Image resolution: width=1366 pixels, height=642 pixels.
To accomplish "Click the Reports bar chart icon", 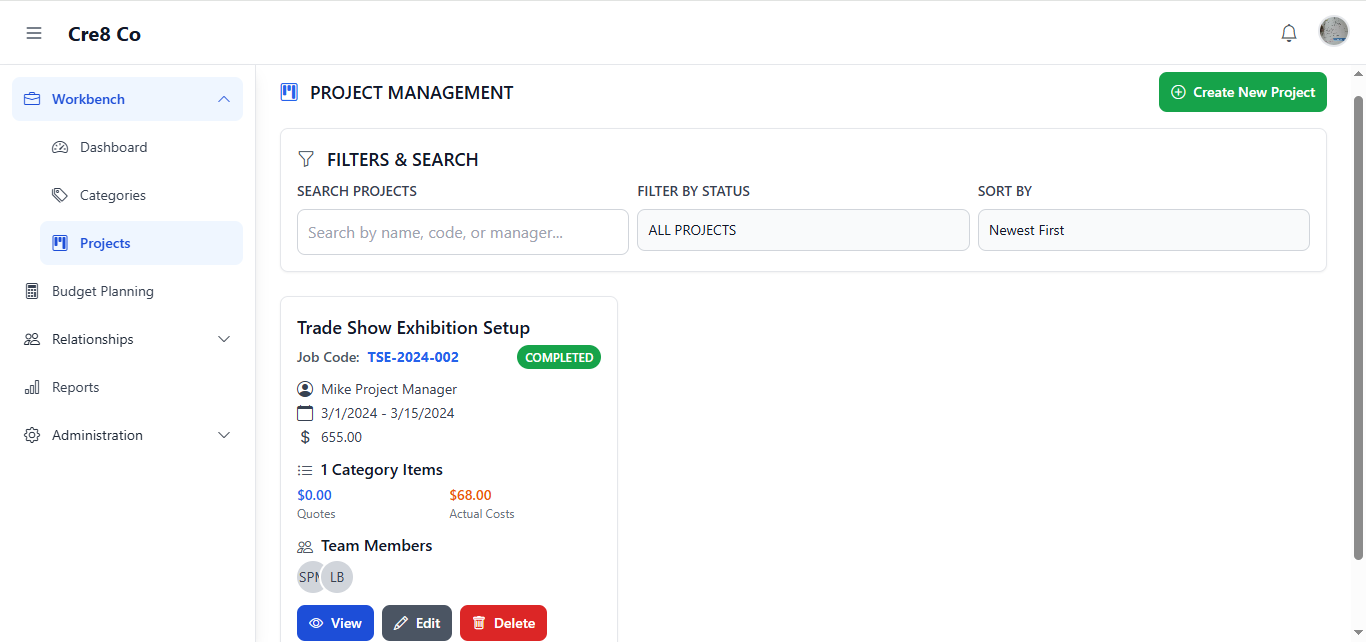I will (32, 387).
